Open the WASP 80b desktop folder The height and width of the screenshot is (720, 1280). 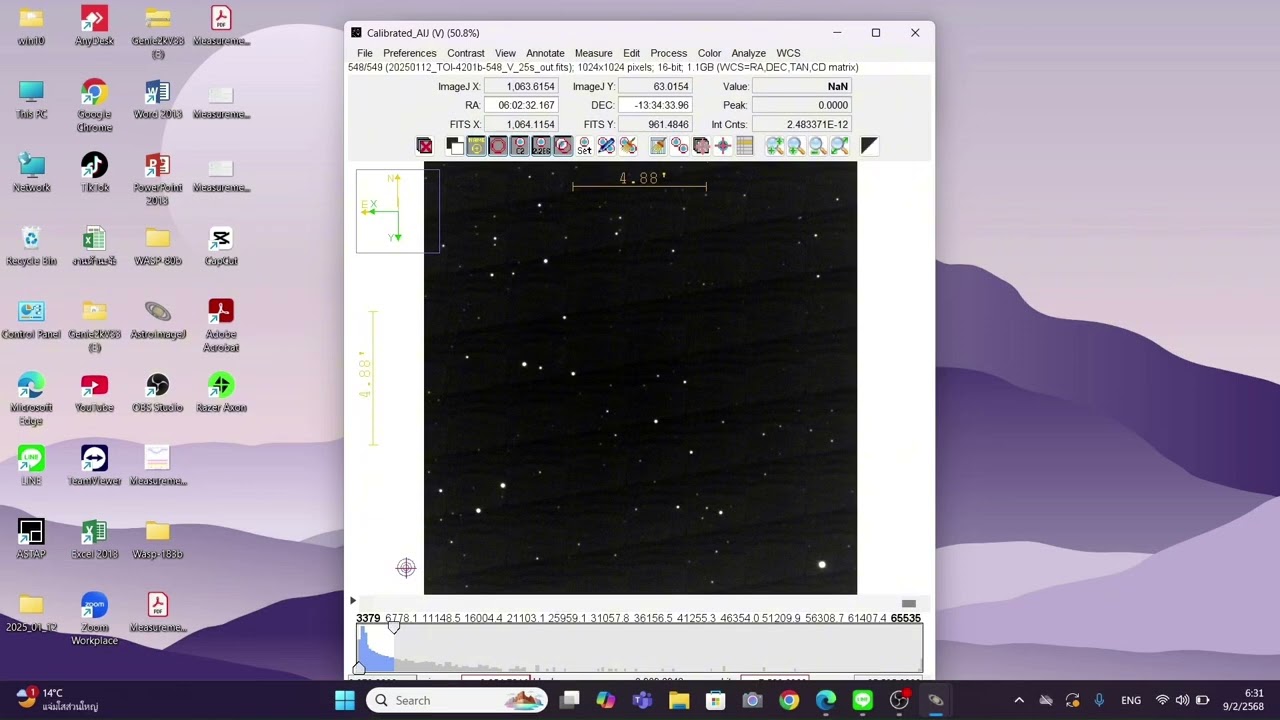pos(157,246)
